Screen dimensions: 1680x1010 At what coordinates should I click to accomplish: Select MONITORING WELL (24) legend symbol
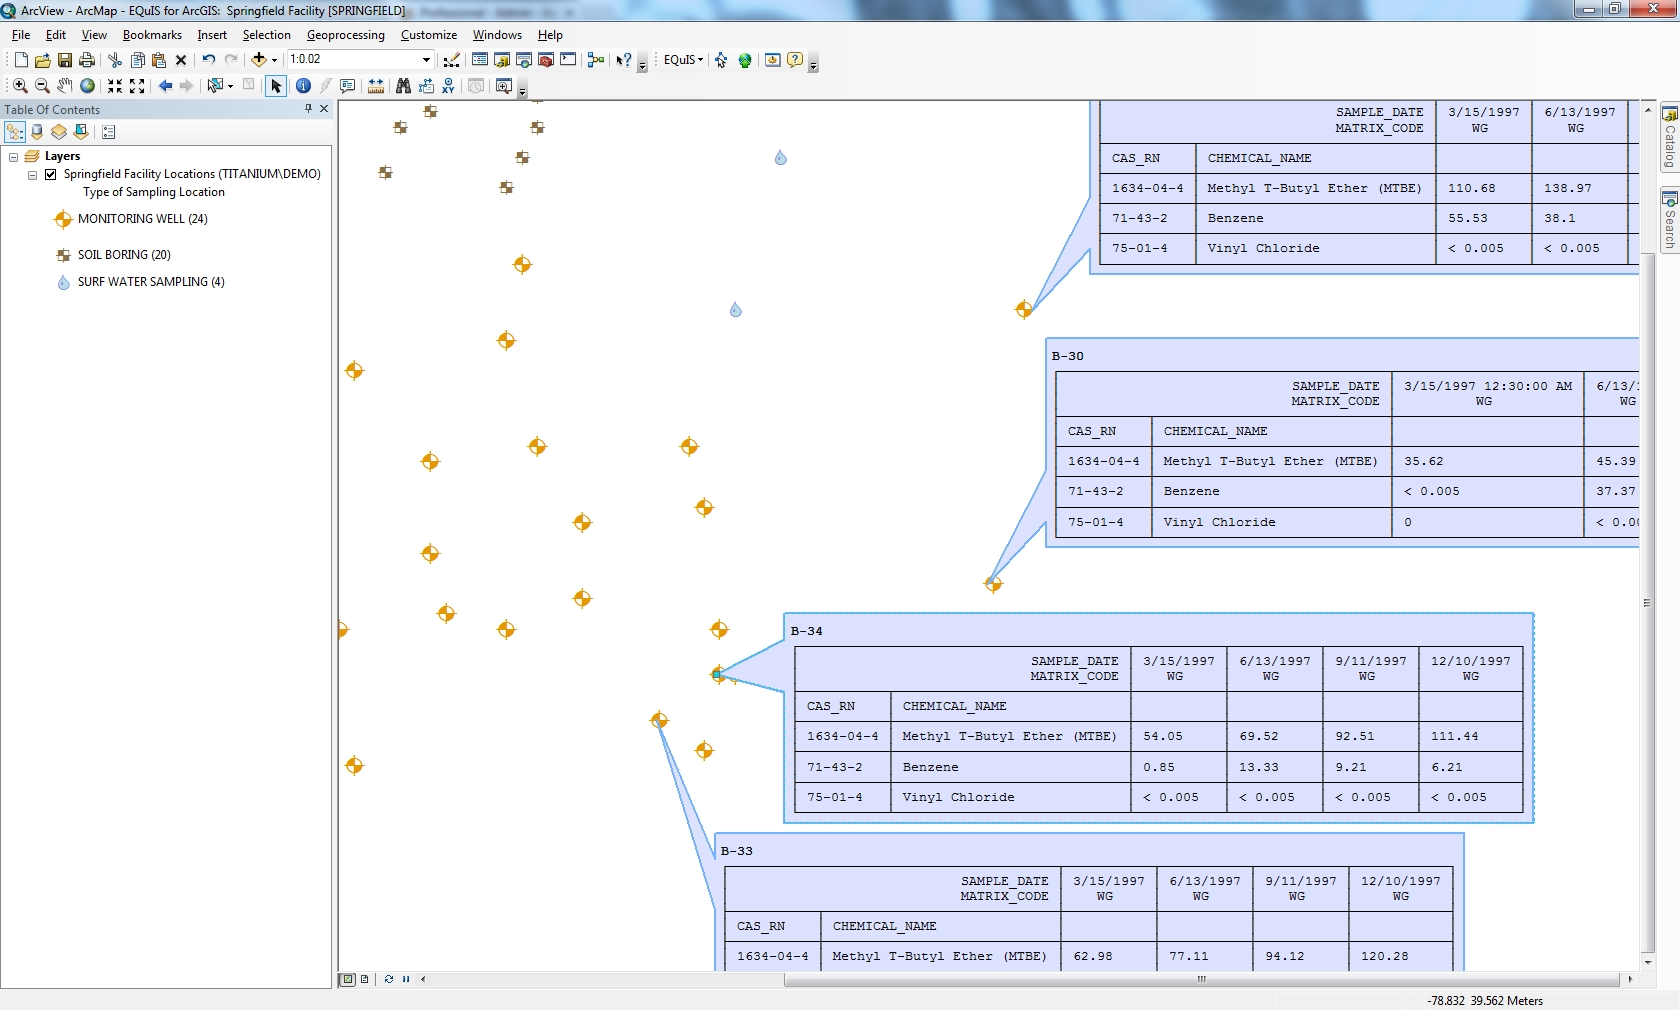(63, 219)
